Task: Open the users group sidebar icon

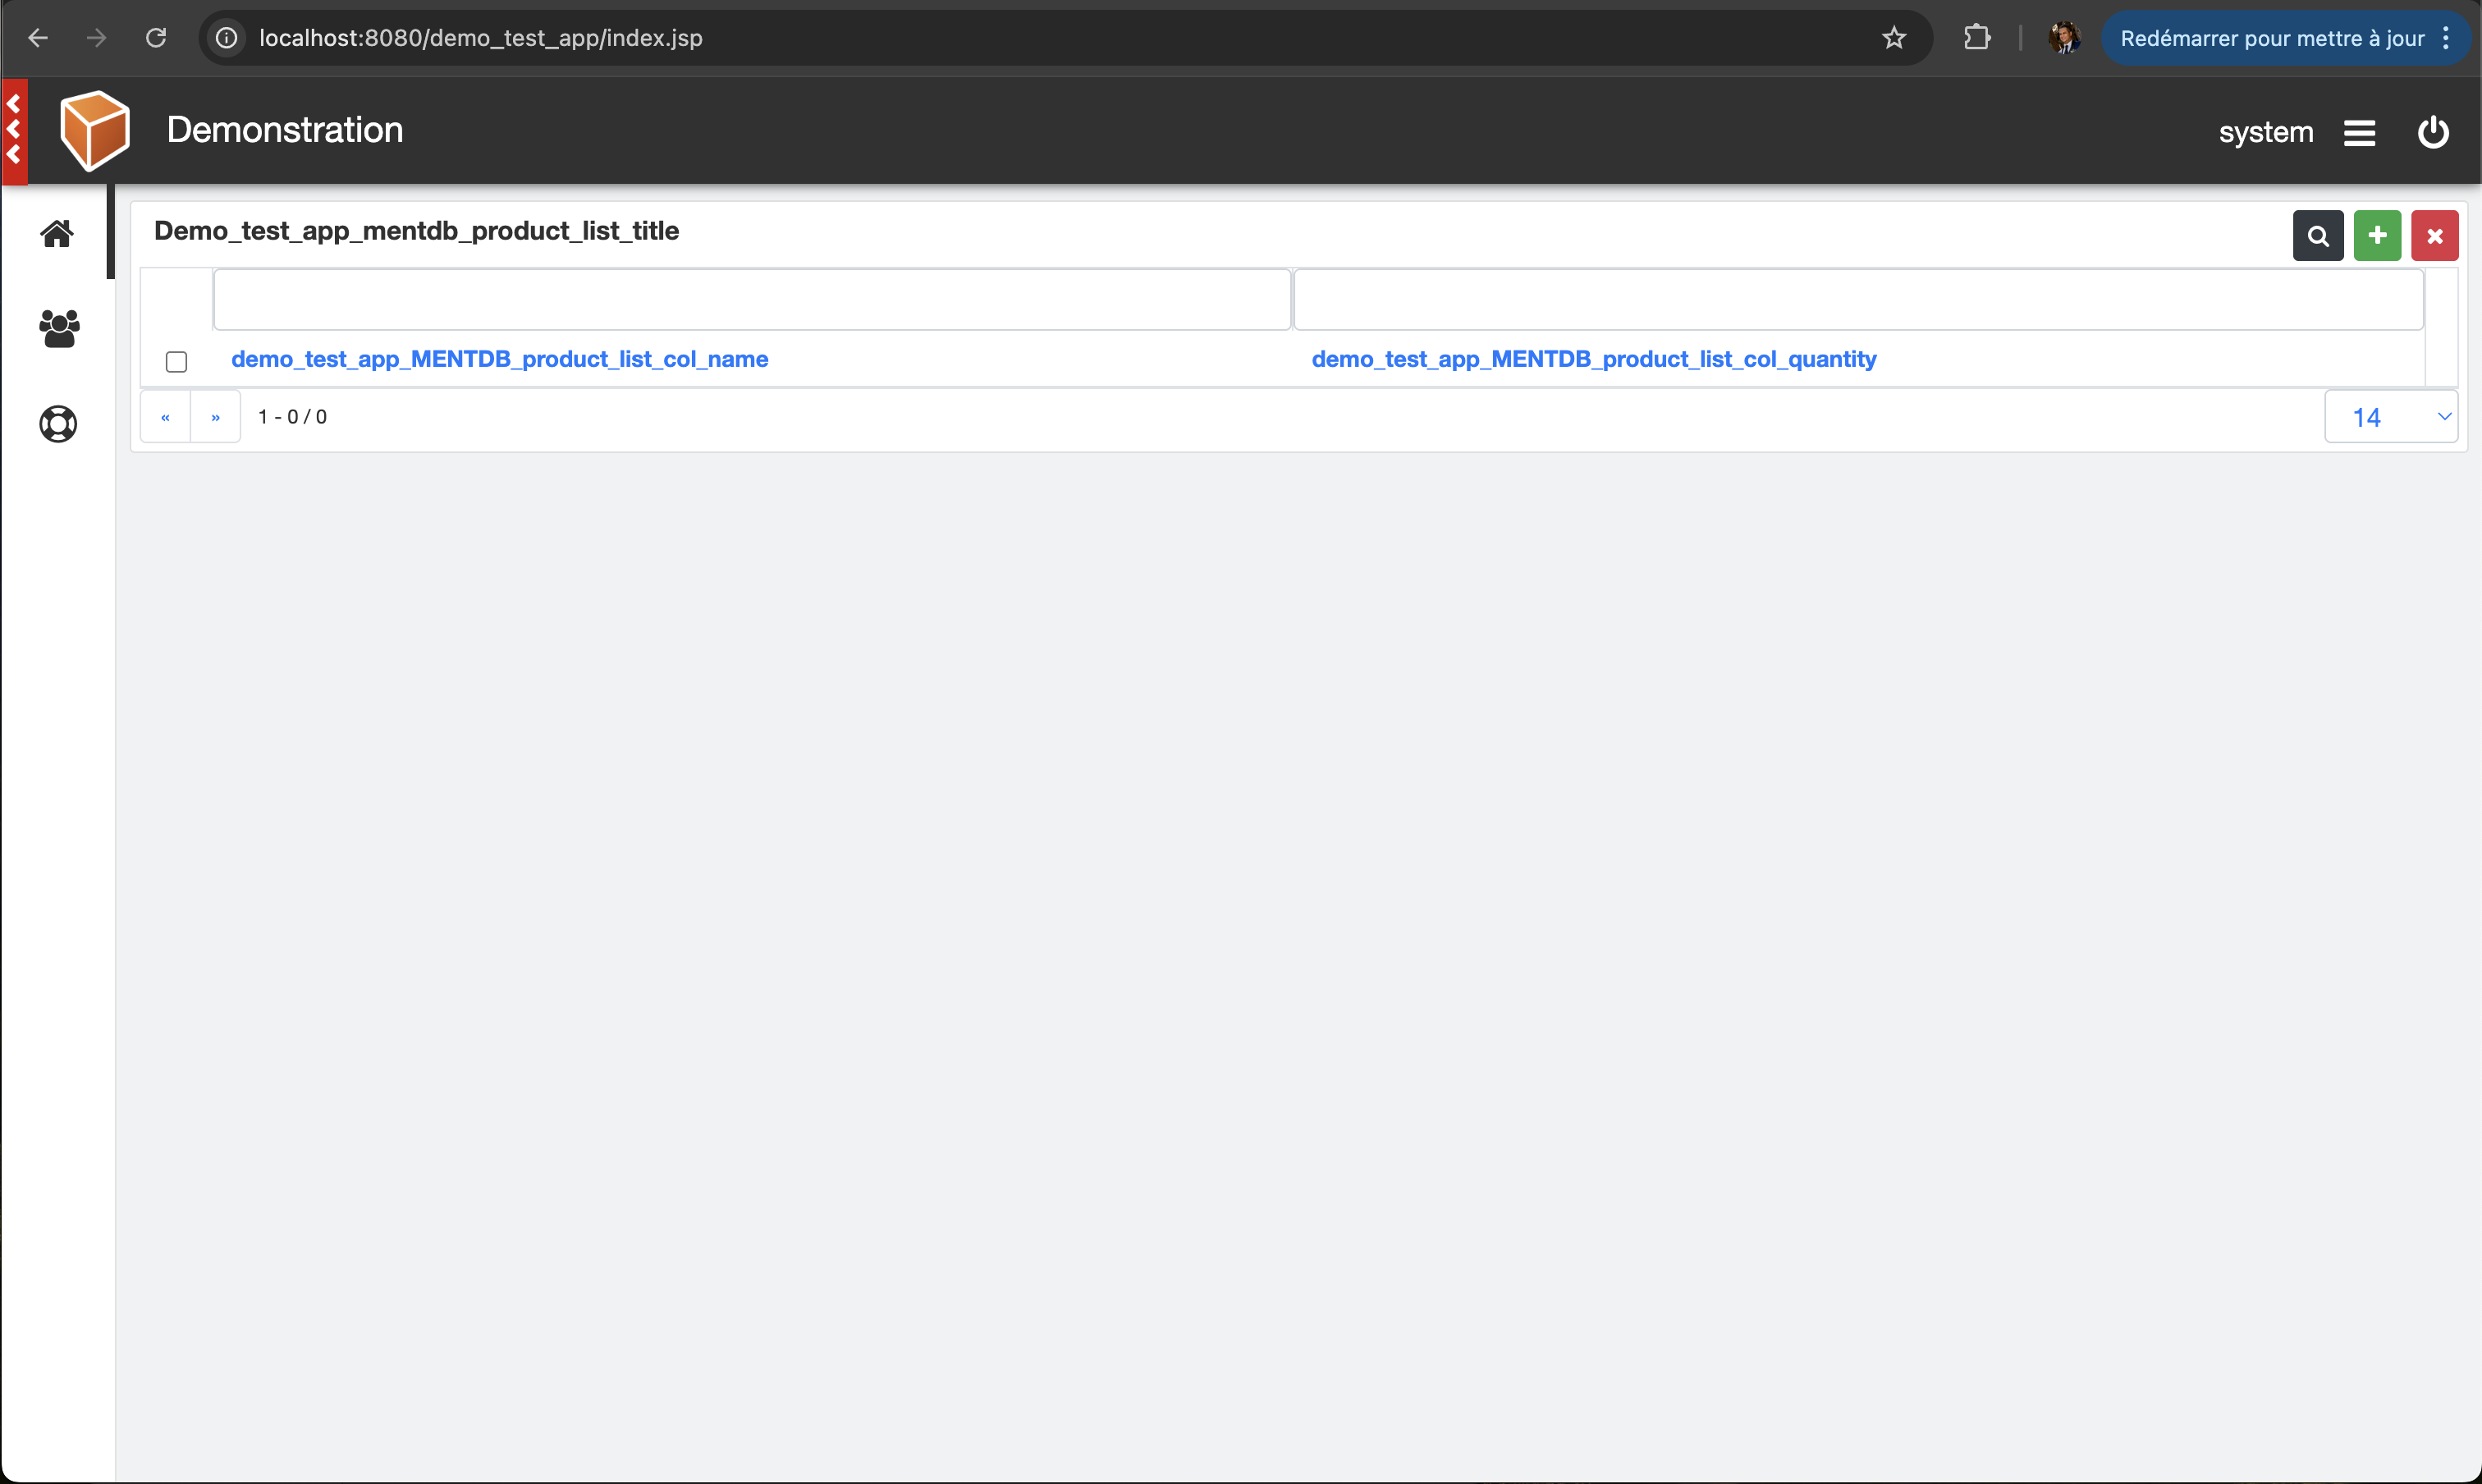Action: coord(58,329)
